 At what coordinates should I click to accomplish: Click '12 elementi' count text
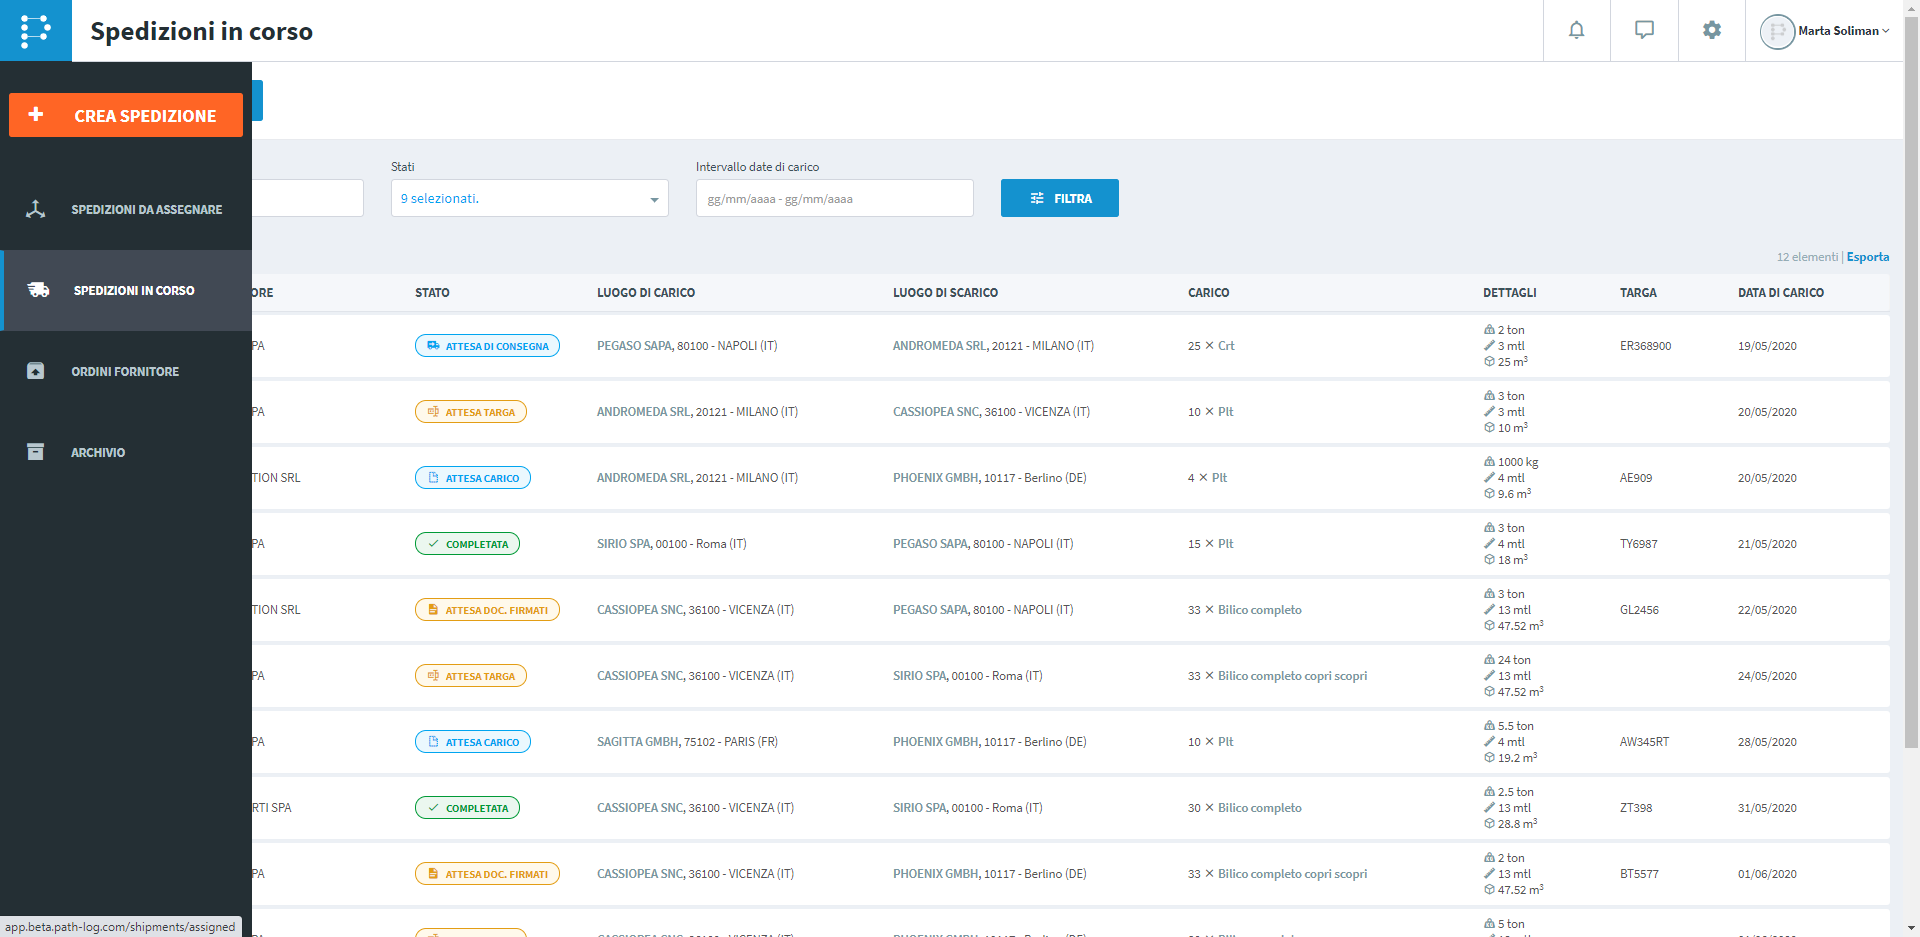pos(1807,257)
